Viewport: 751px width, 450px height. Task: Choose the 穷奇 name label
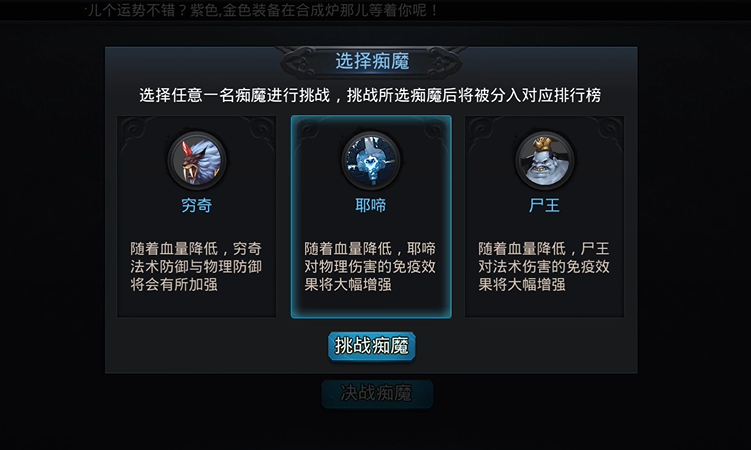(196, 205)
